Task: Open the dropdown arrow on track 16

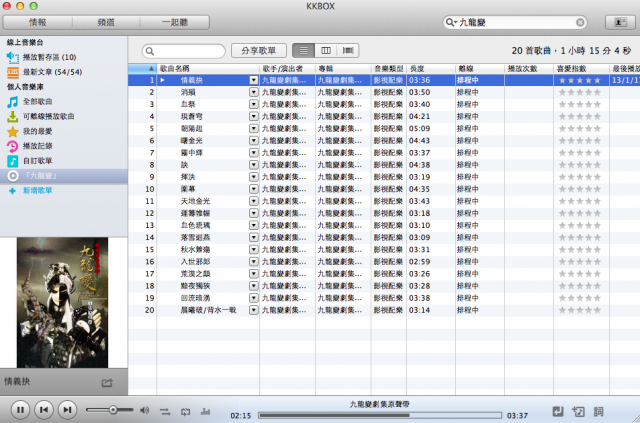Action: (x=254, y=262)
